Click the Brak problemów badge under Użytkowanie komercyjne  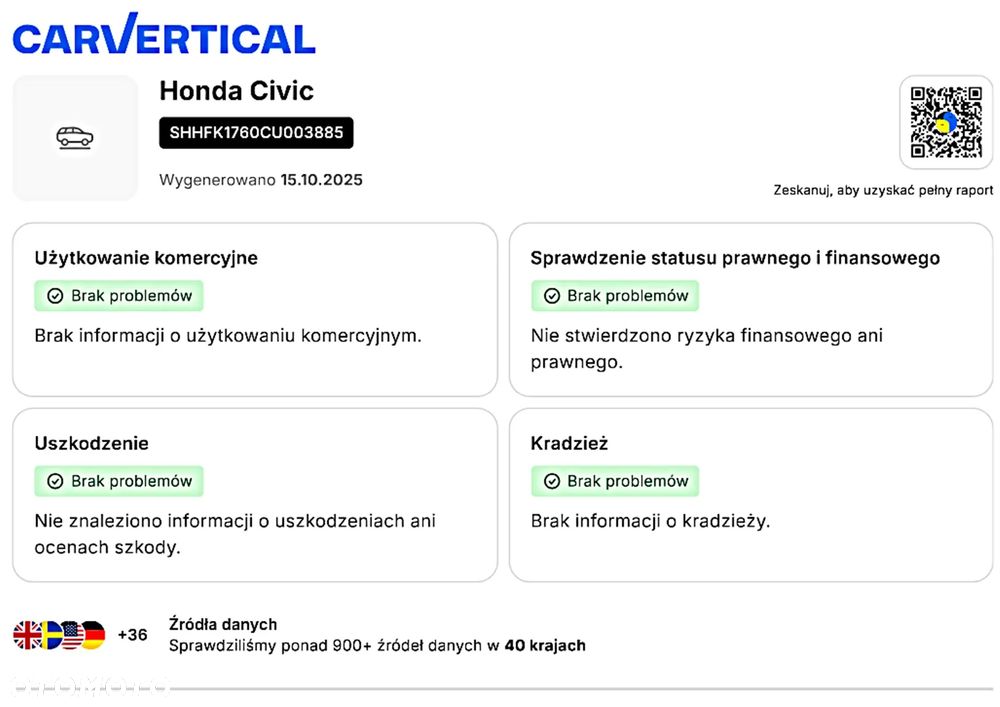(x=120, y=296)
